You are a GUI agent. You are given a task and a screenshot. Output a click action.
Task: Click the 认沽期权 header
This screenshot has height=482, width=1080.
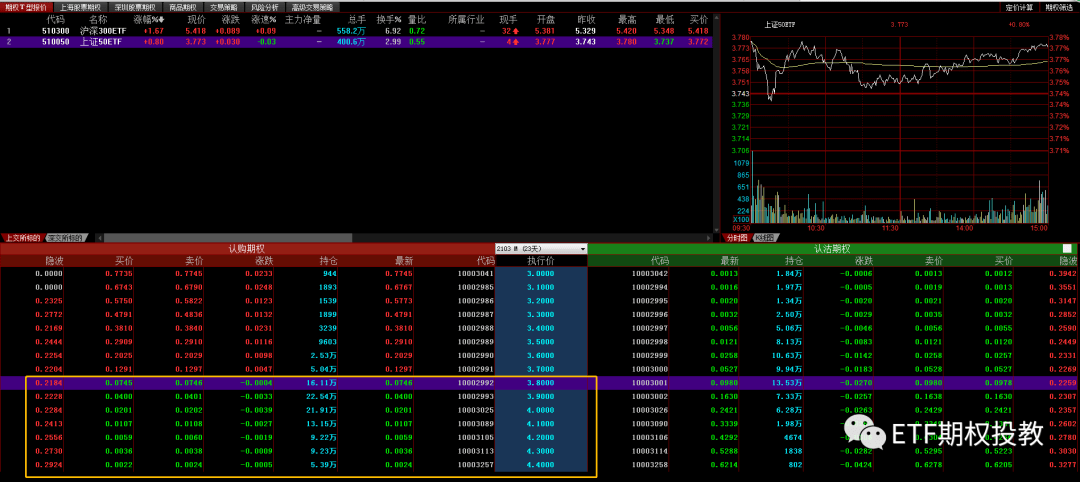point(832,249)
